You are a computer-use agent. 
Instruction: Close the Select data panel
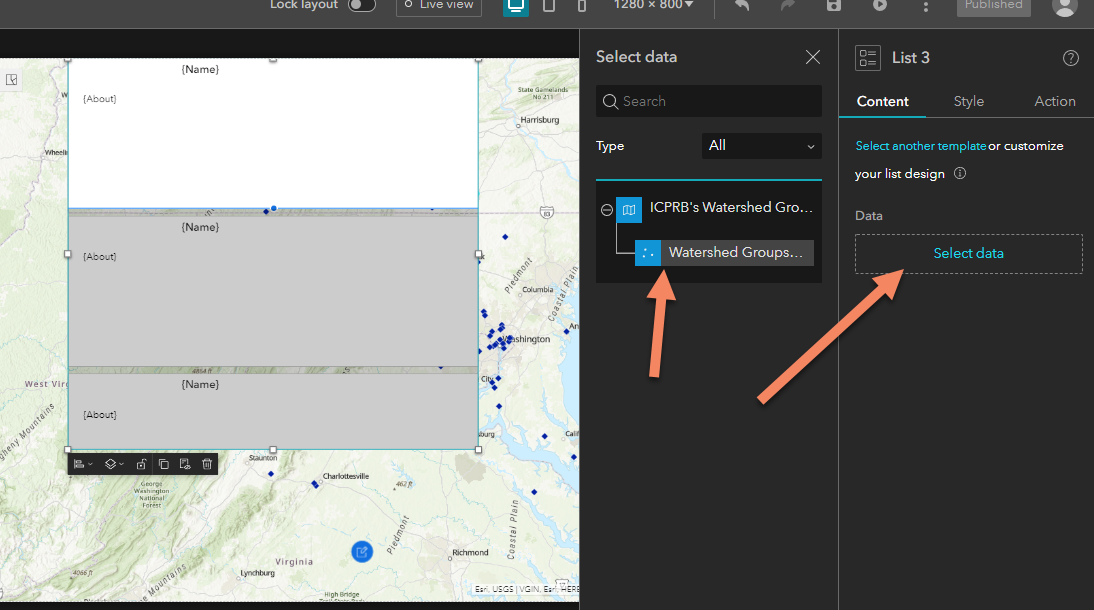coord(813,57)
